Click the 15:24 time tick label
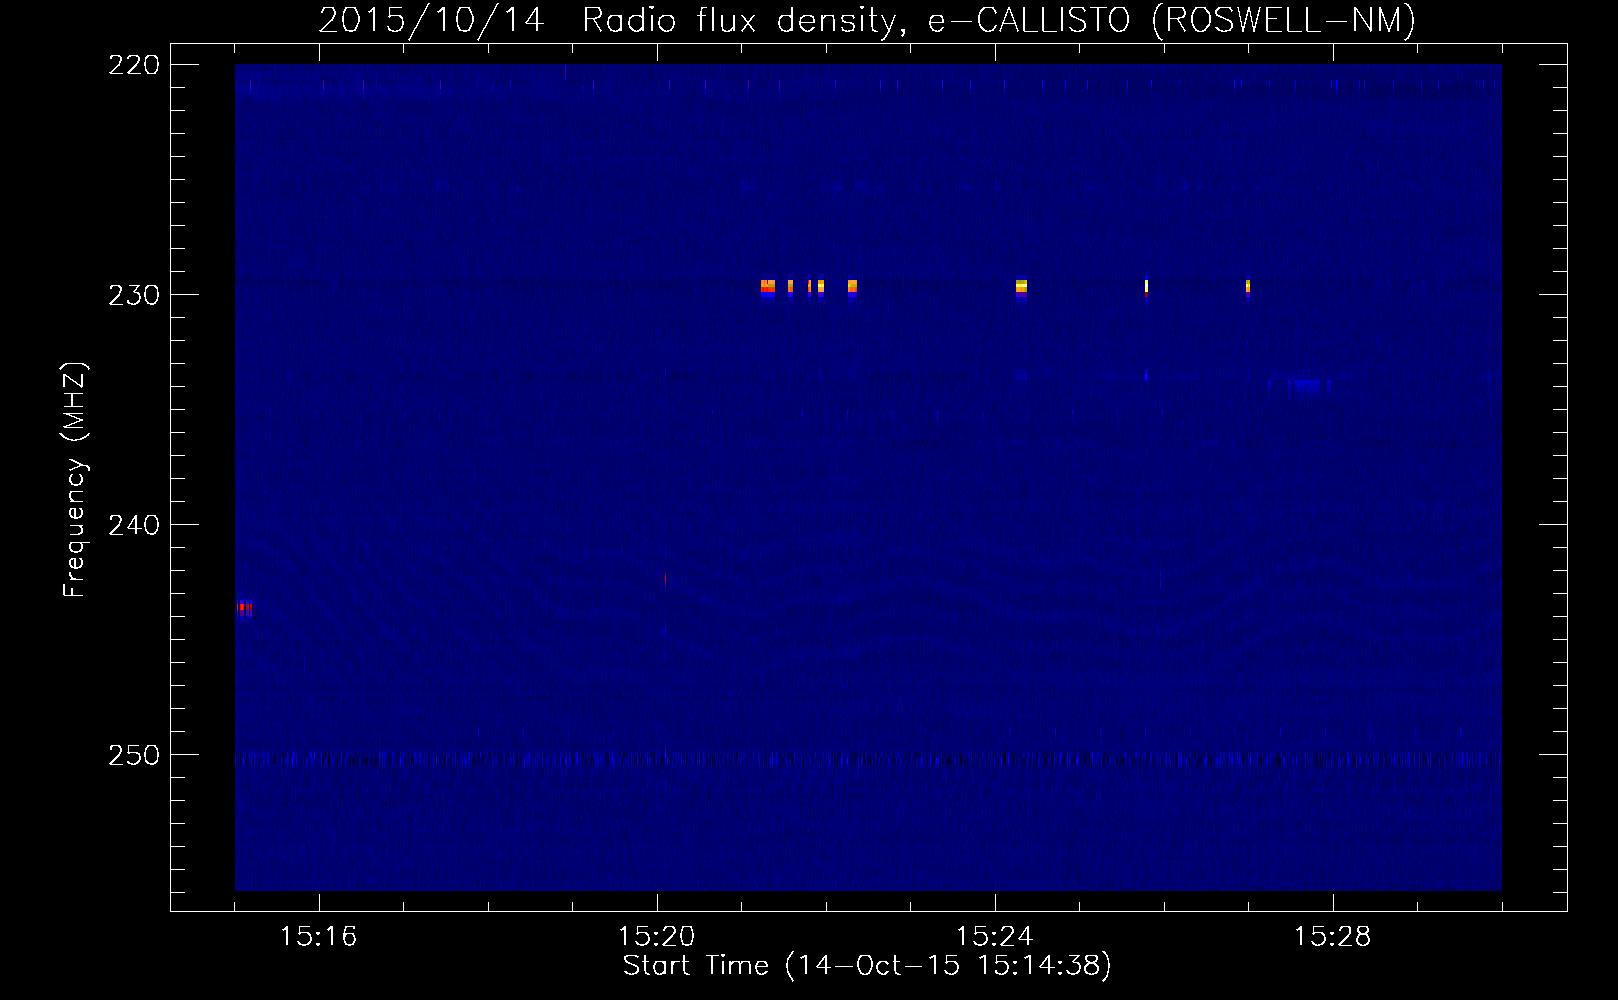 [994, 936]
